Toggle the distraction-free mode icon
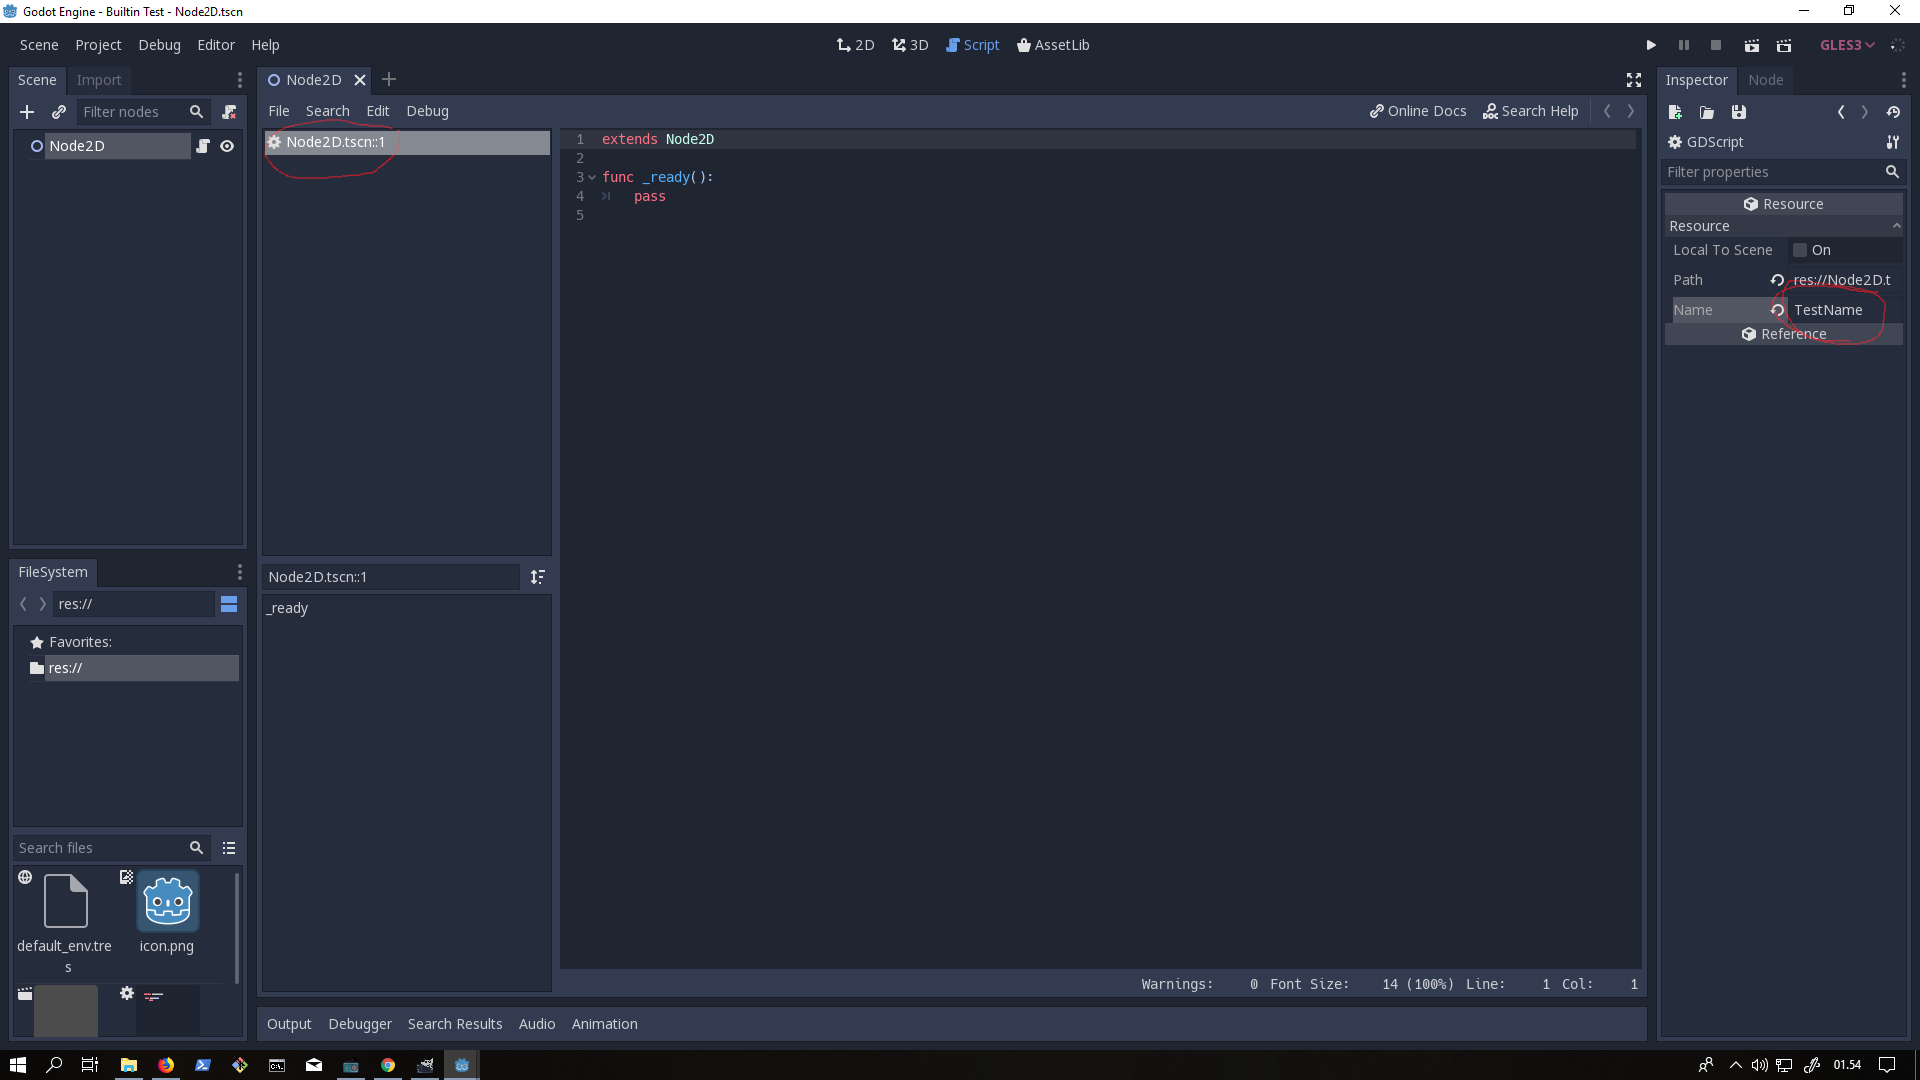Screen dimensions: 1920x1080 click(1633, 80)
